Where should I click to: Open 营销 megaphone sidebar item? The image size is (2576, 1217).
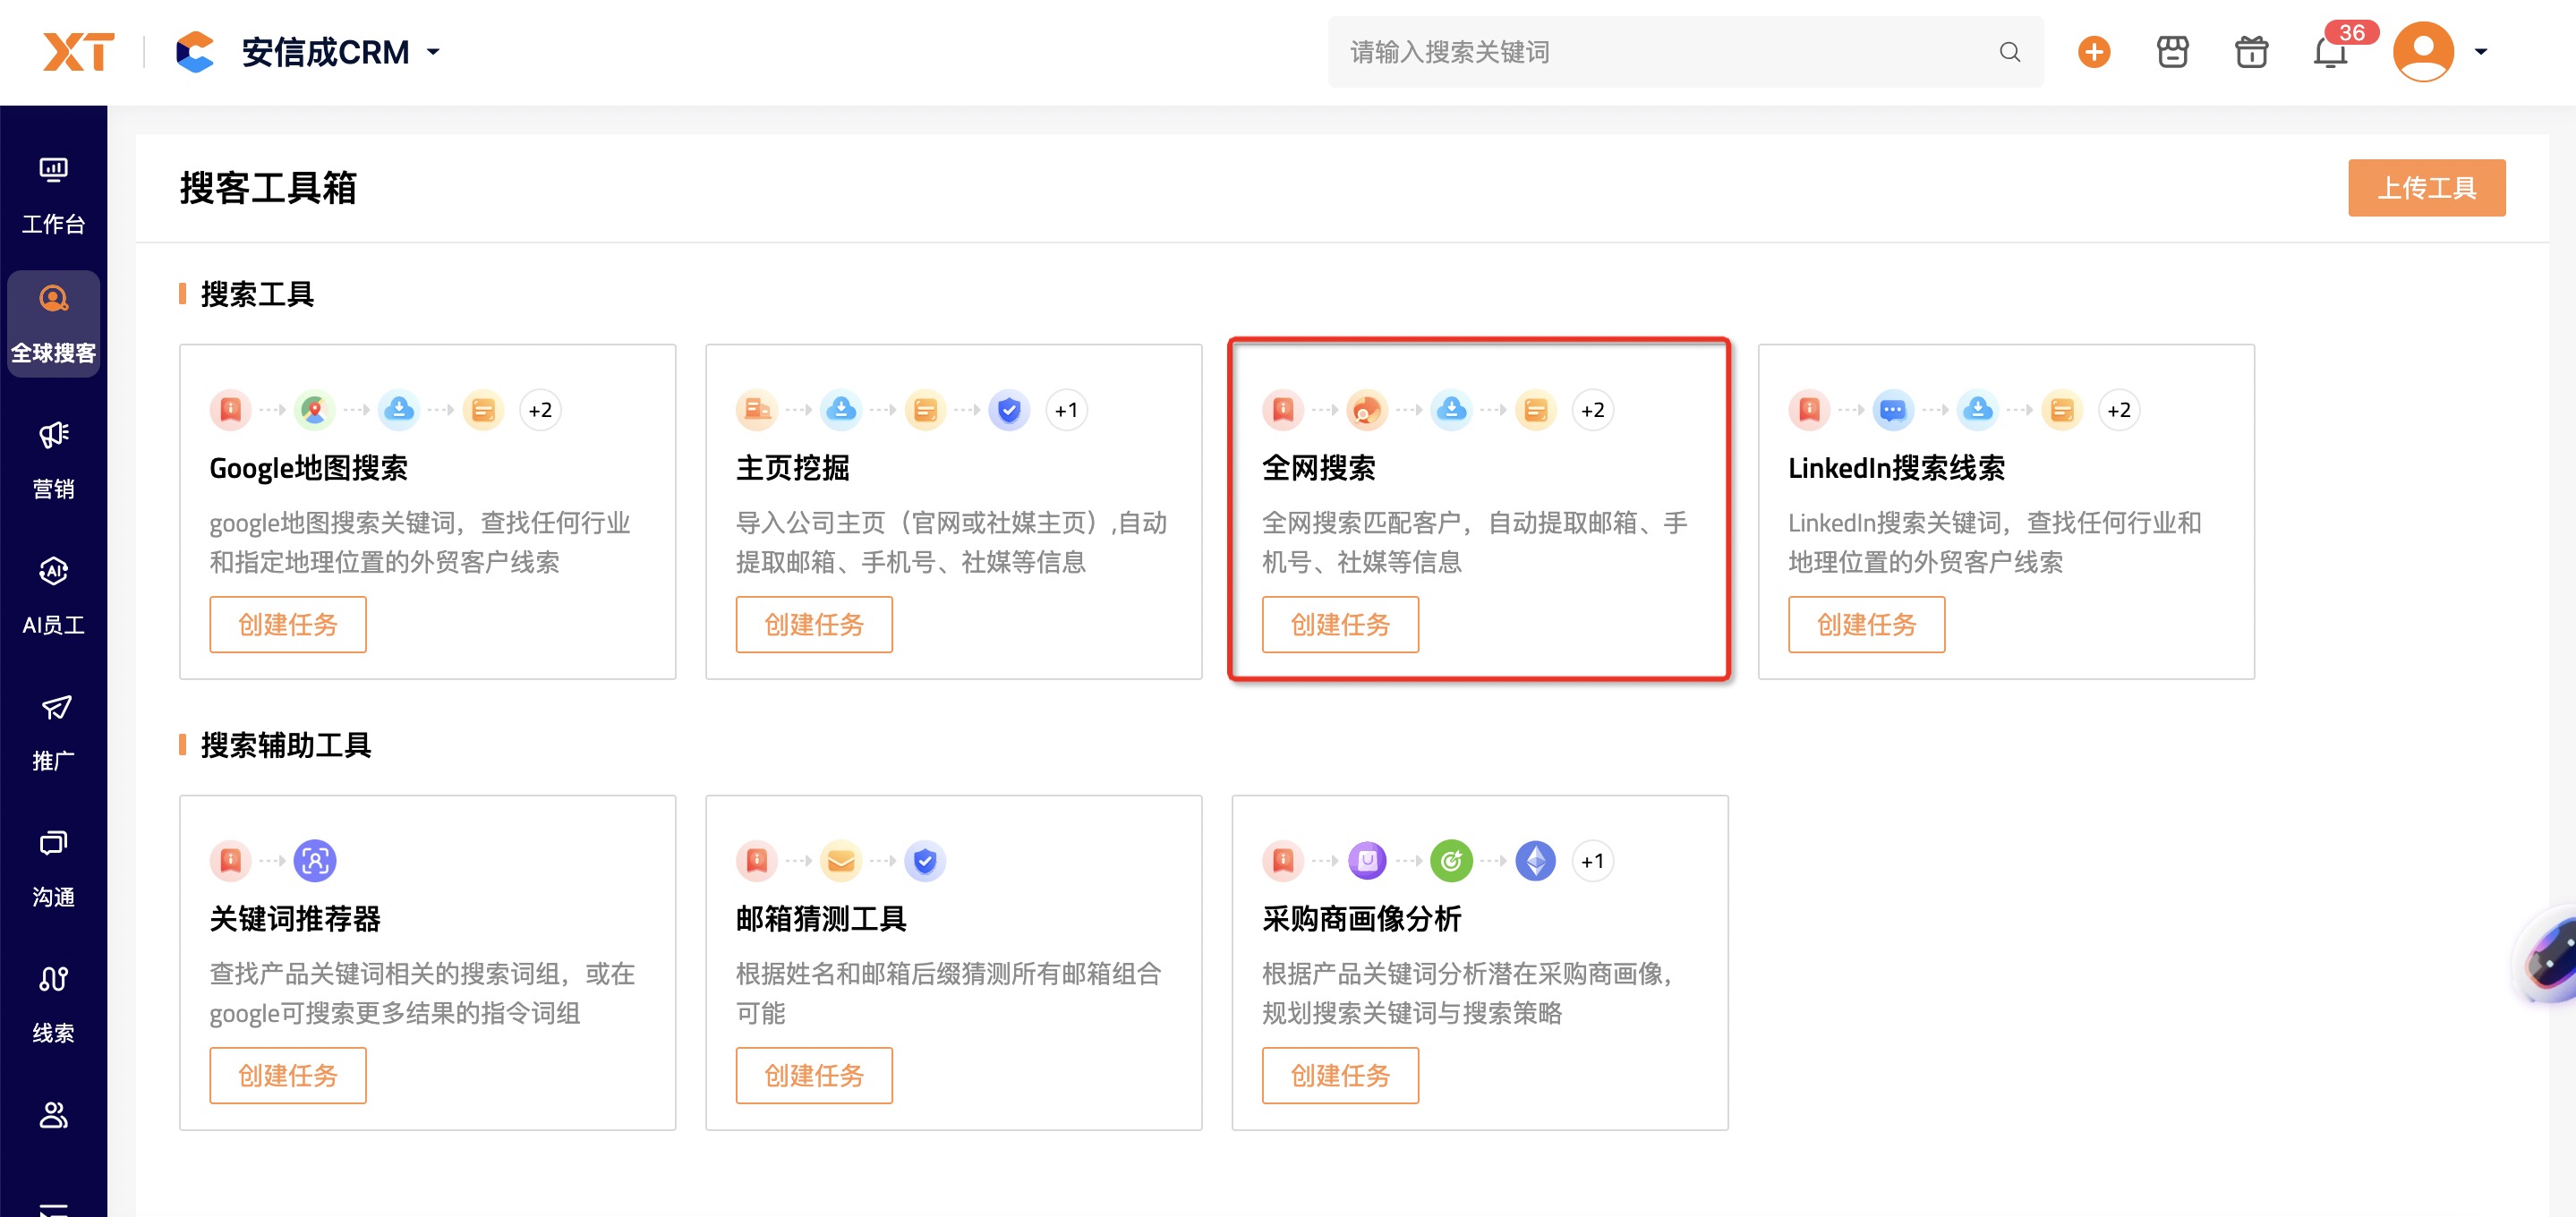[53, 459]
